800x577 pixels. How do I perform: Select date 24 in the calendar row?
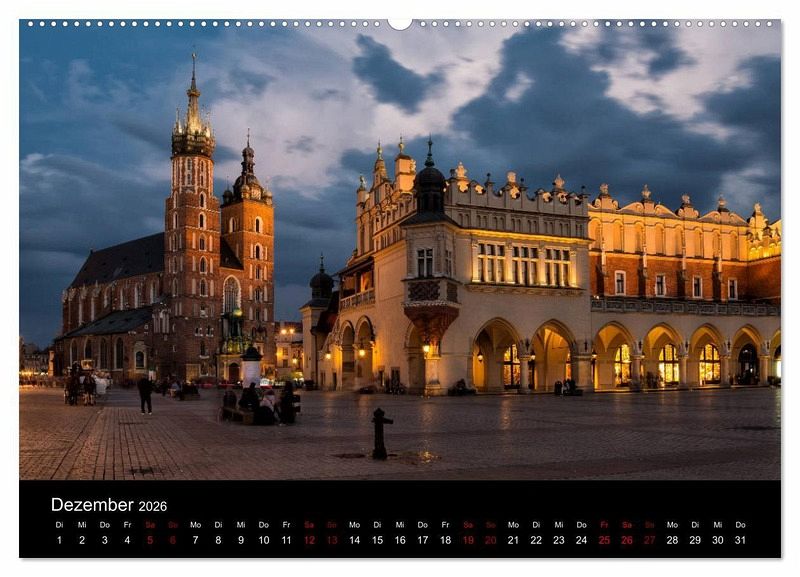tap(582, 540)
